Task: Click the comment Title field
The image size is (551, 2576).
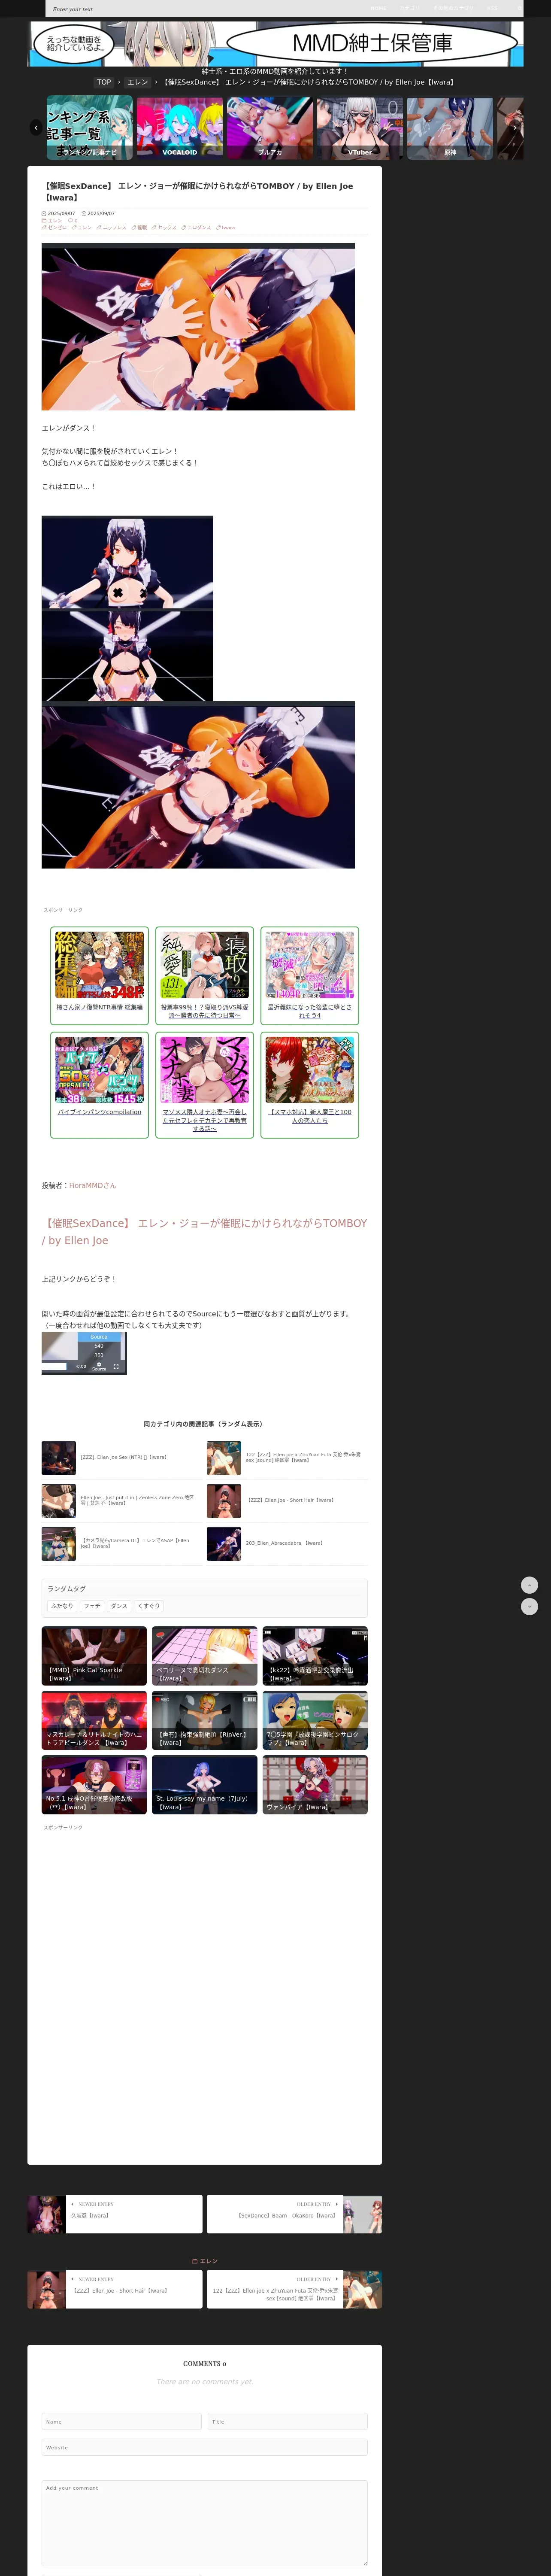Action: 288,2422
